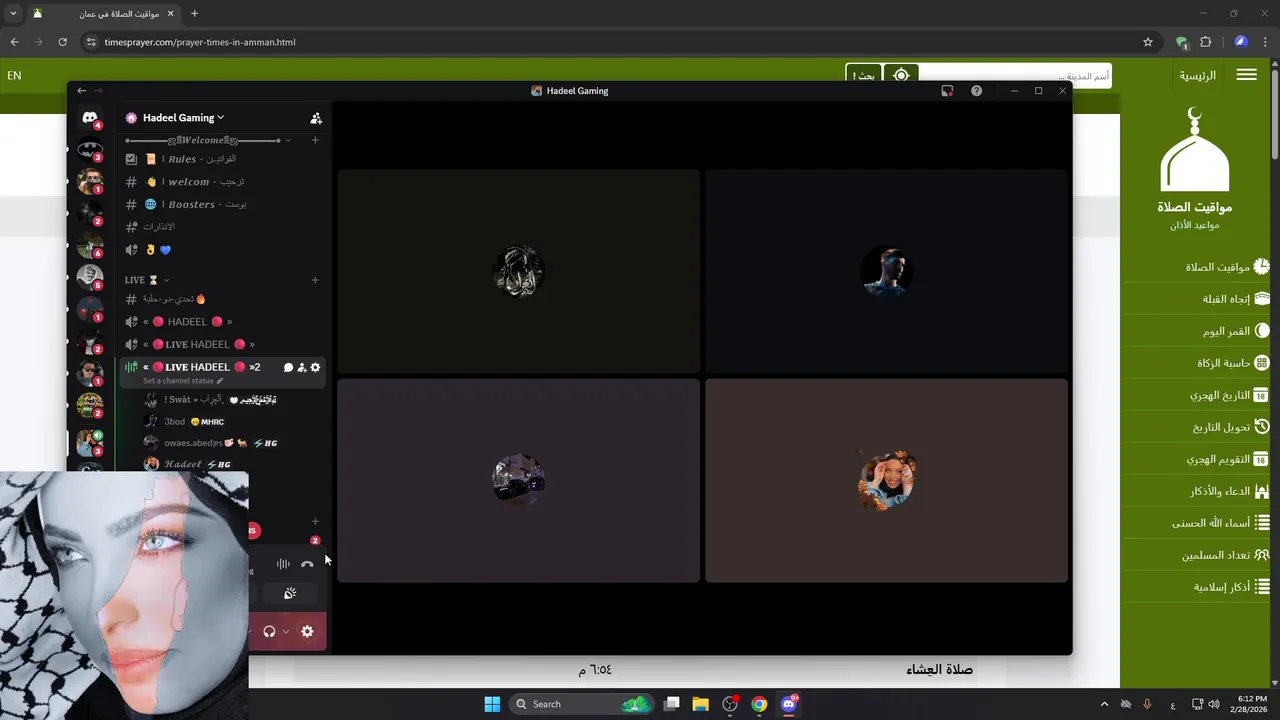The width and height of the screenshot is (1280, 720).
Task: Open soundboard button
Action: point(289,594)
